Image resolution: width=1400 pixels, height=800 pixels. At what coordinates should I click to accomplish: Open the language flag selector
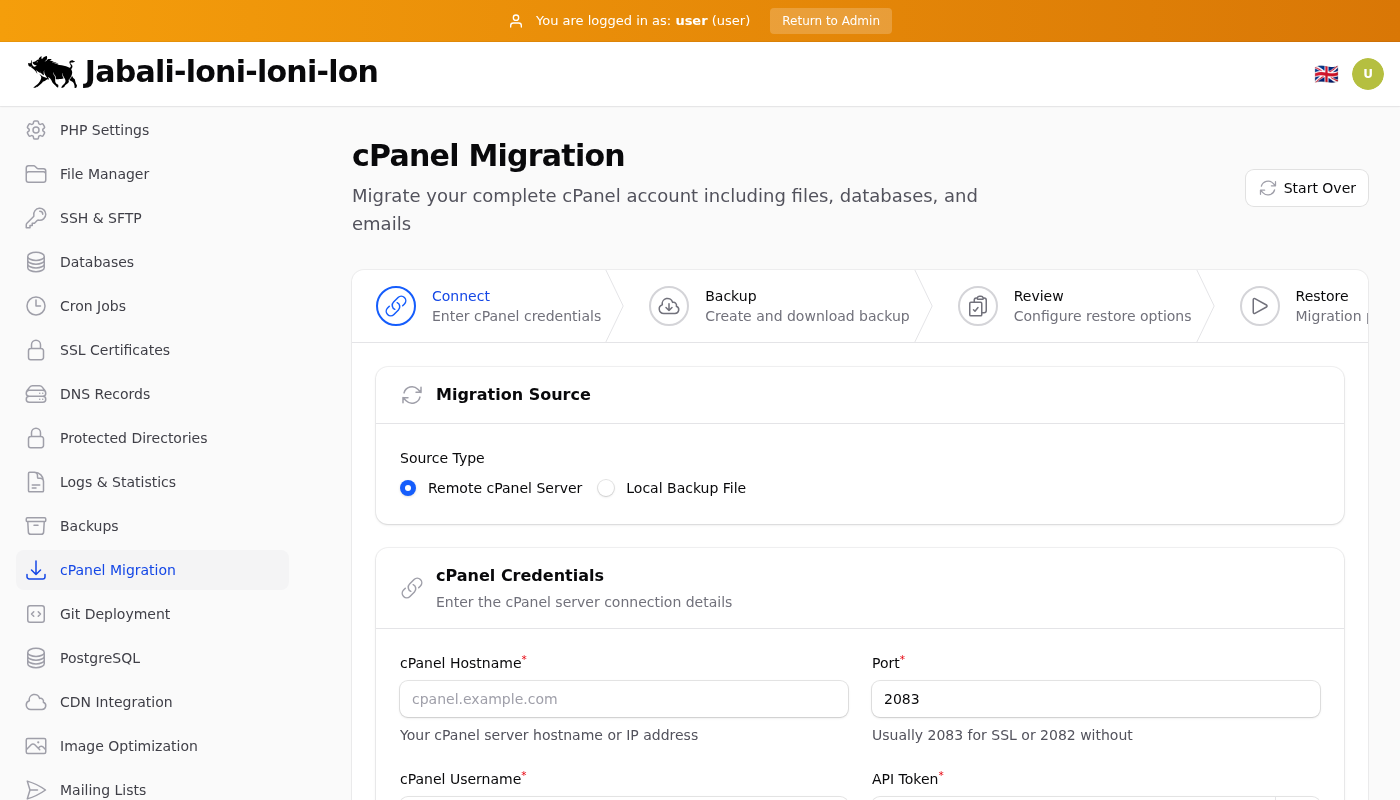pos(1326,74)
